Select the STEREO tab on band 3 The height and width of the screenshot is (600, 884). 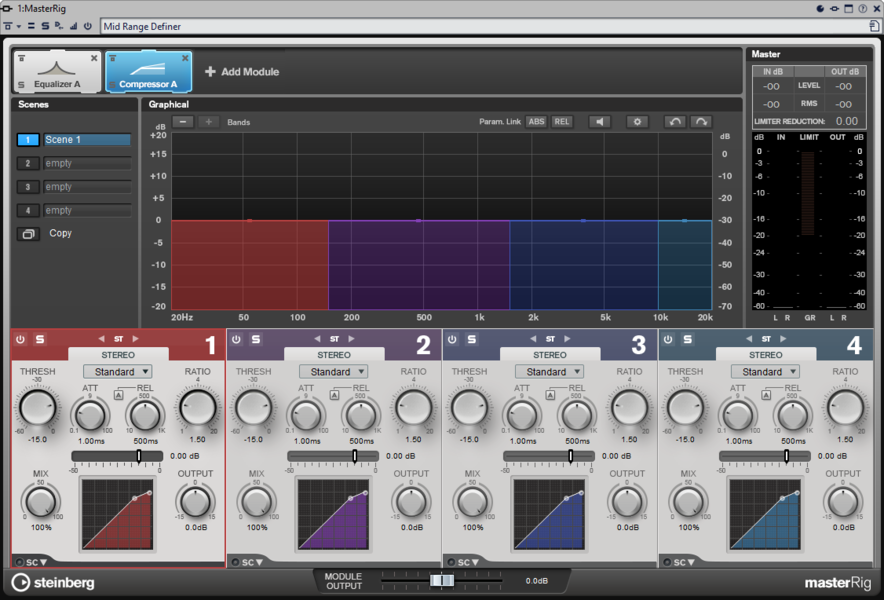point(550,355)
